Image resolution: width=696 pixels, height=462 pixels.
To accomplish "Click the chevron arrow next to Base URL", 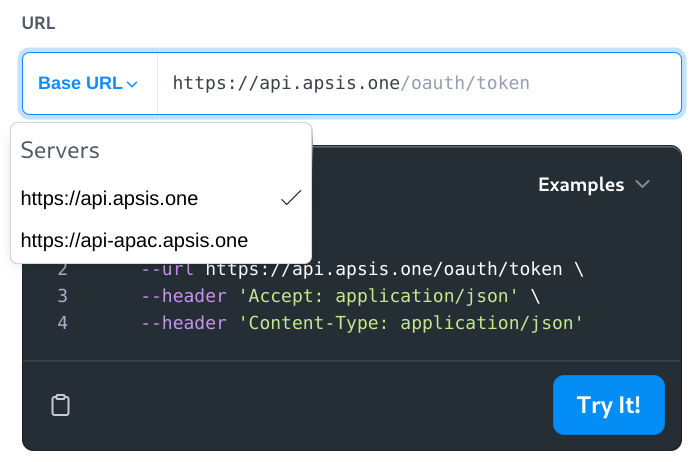I will pos(132,84).
